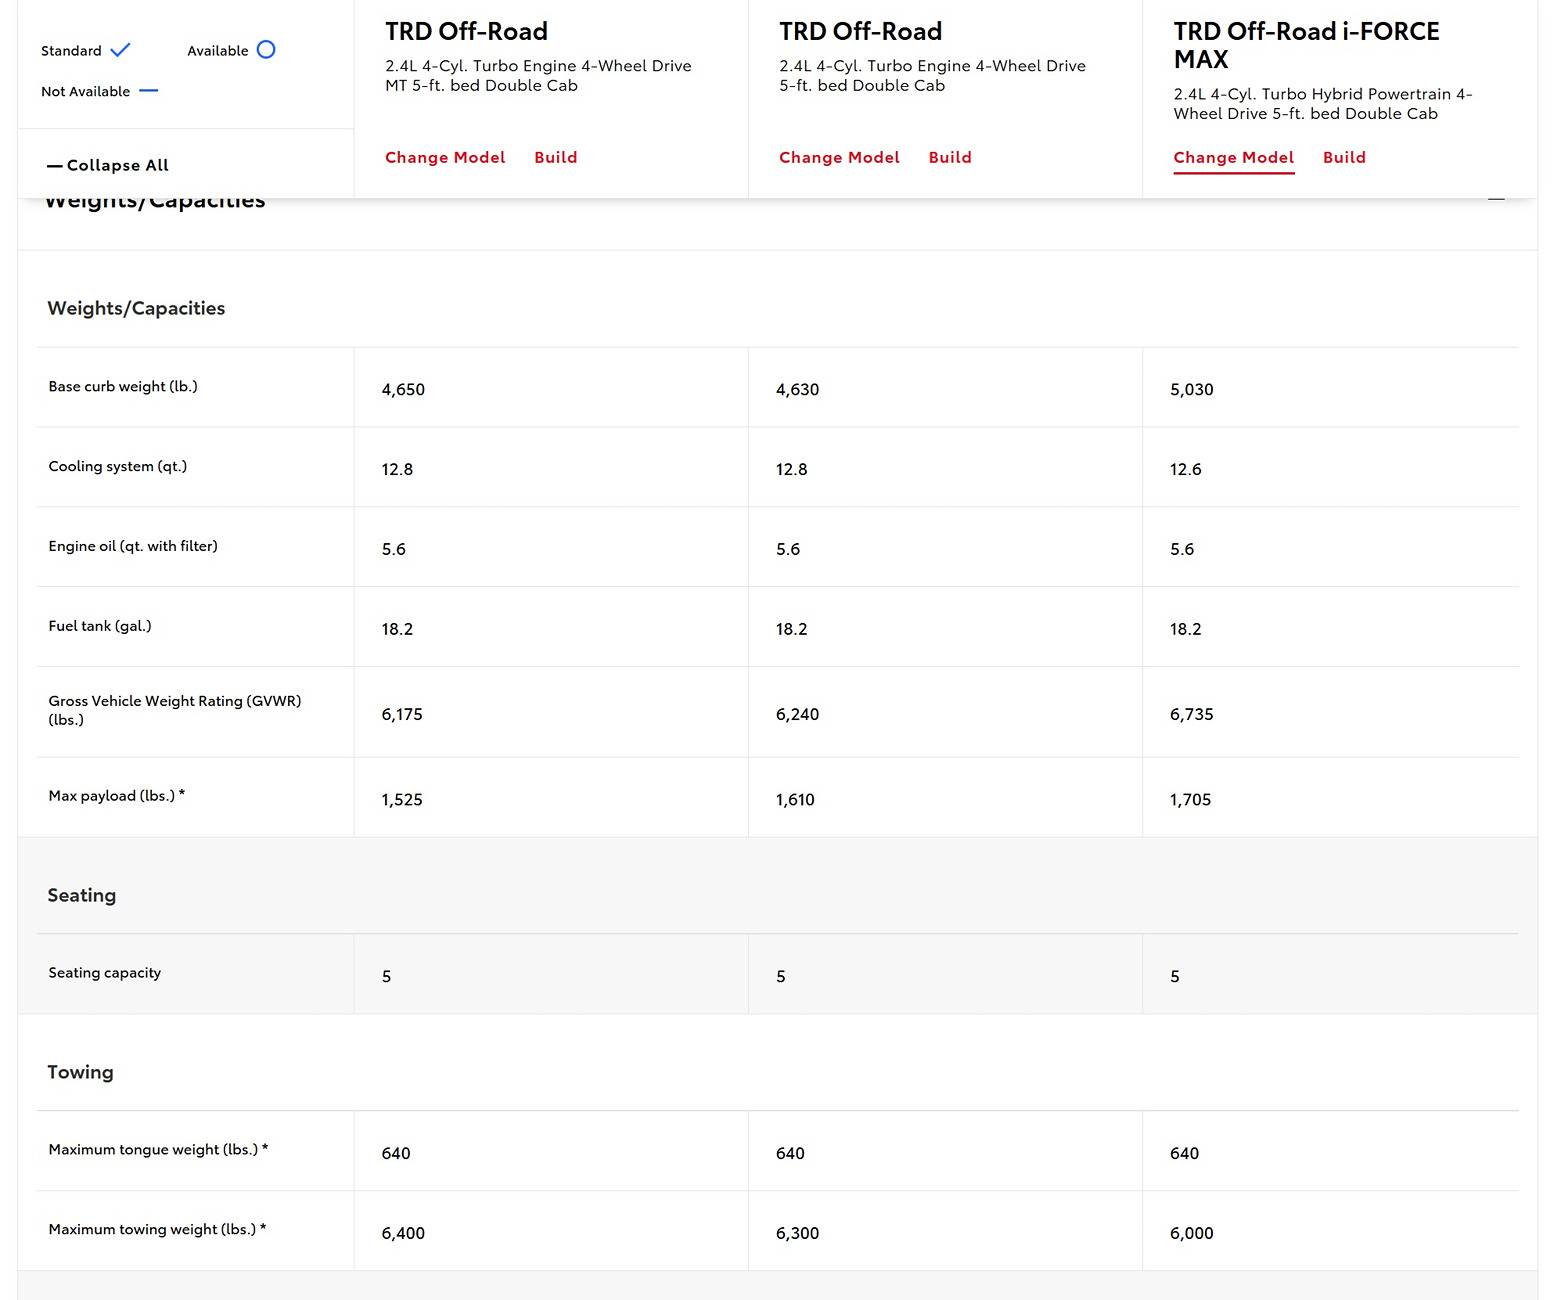
Task: Click the 6,175 GVWR value
Action: [402, 715]
